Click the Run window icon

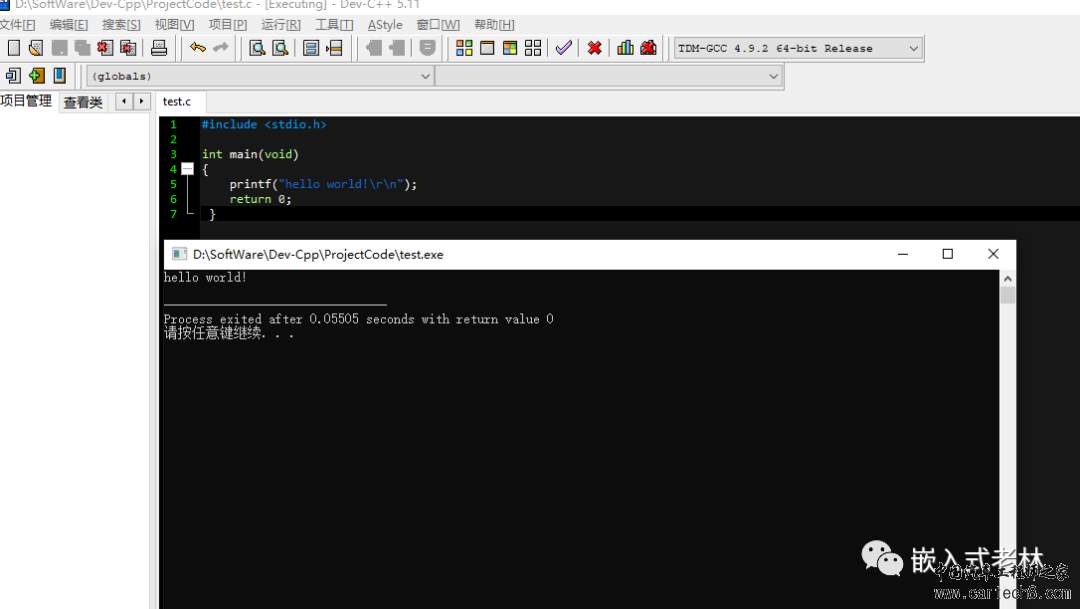tap(487, 48)
